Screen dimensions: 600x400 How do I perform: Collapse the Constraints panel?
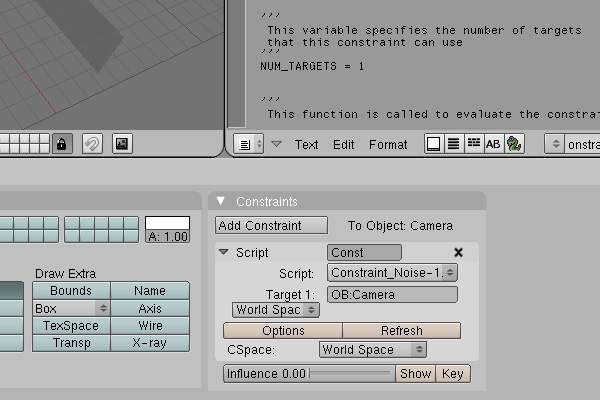pyautogui.click(x=220, y=201)
